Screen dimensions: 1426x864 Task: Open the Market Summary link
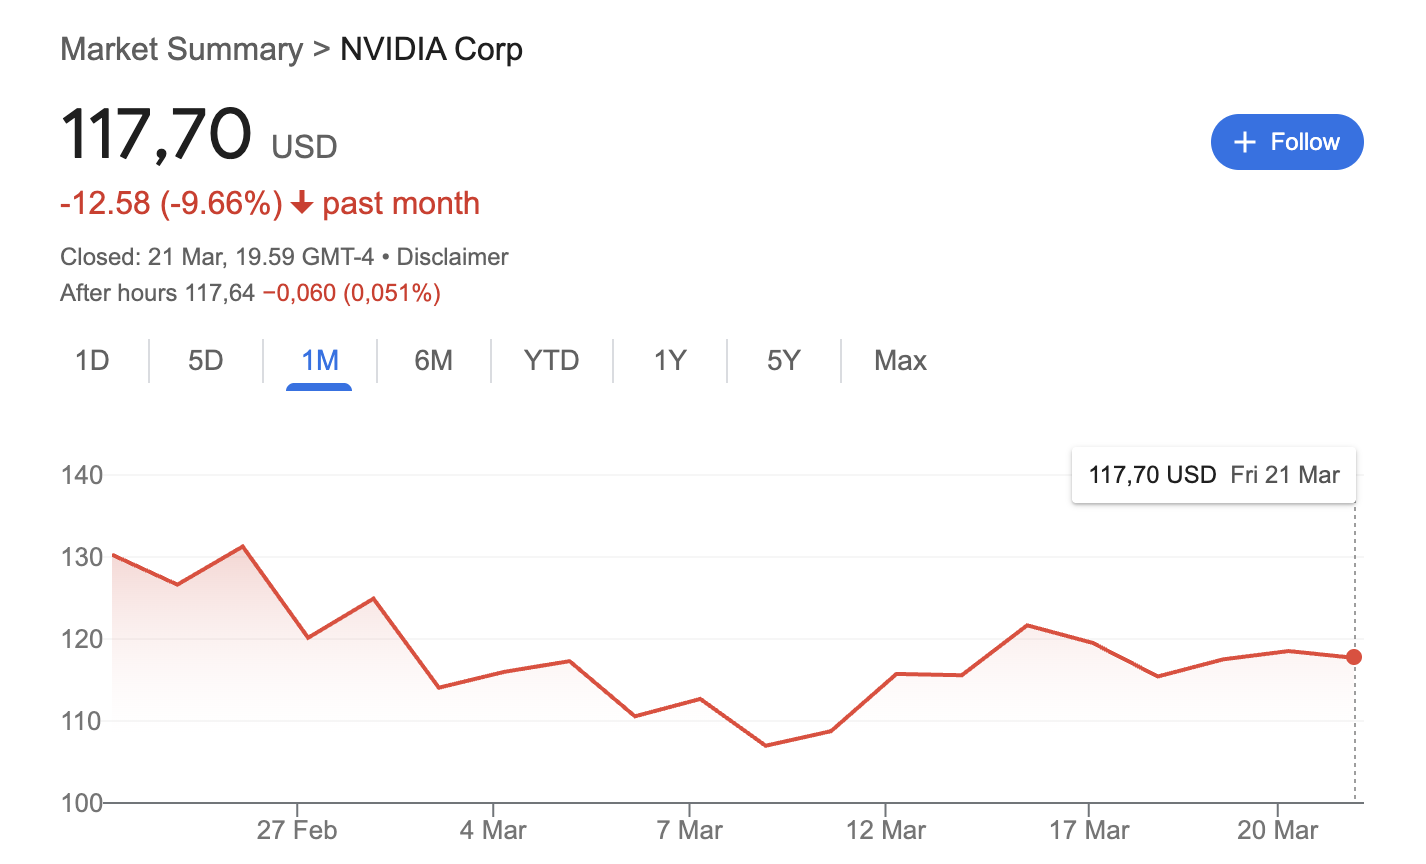tap(181, 49)
